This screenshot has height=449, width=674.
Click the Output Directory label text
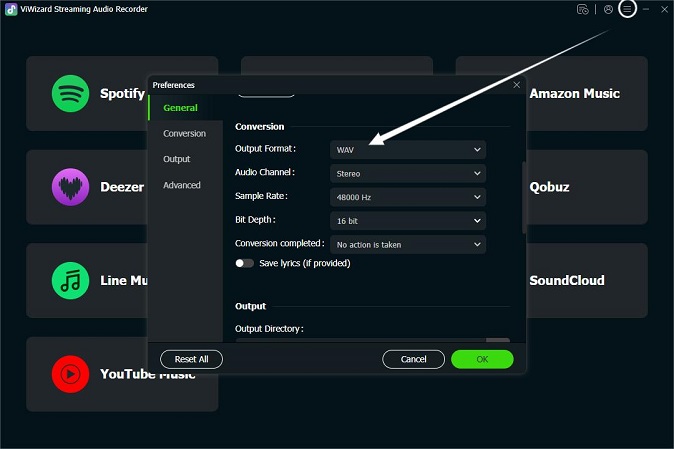(269, 328)
